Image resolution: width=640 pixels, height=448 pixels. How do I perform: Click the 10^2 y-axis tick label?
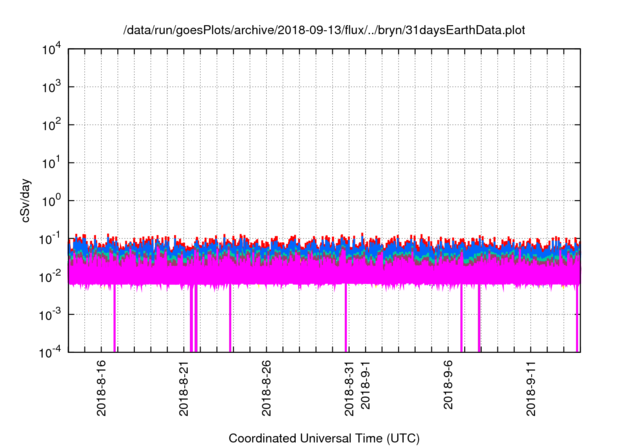point(52,125)
